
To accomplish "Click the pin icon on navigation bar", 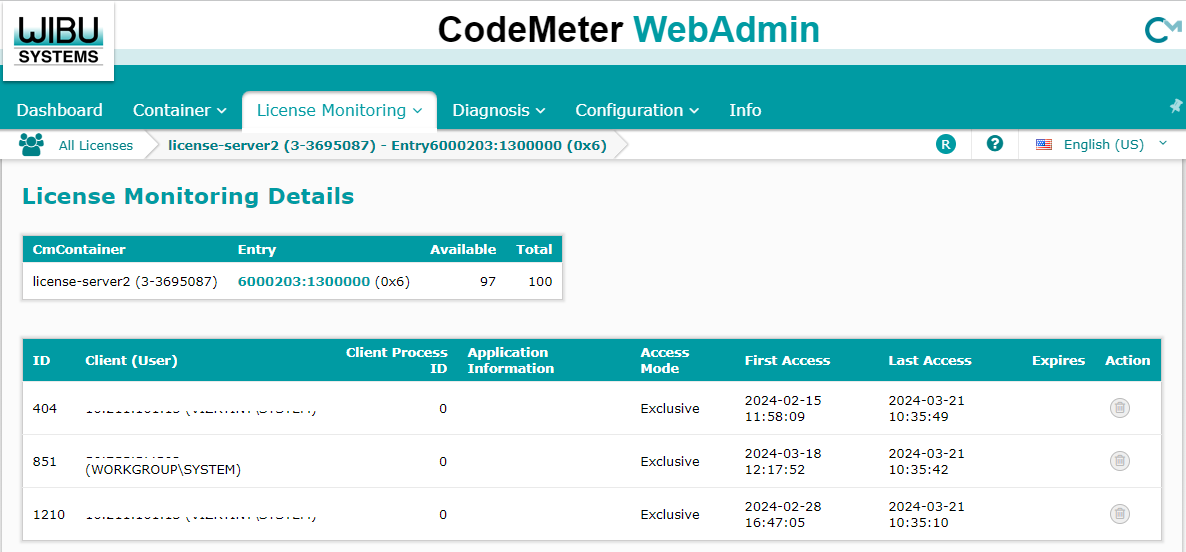I will coord(1176,106).
